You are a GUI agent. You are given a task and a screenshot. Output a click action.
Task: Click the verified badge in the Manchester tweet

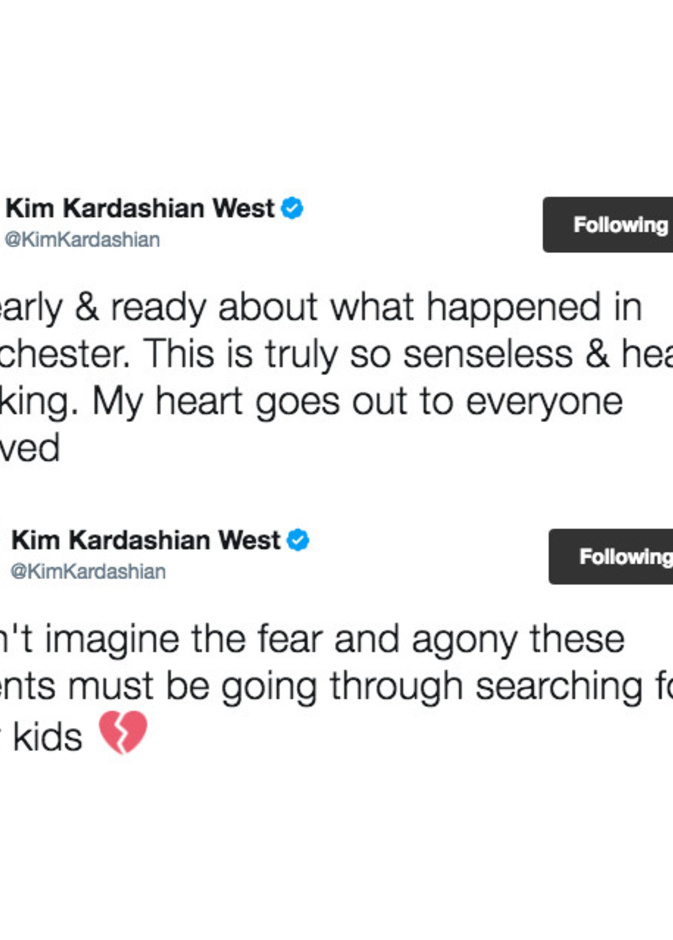pos(292,209)
